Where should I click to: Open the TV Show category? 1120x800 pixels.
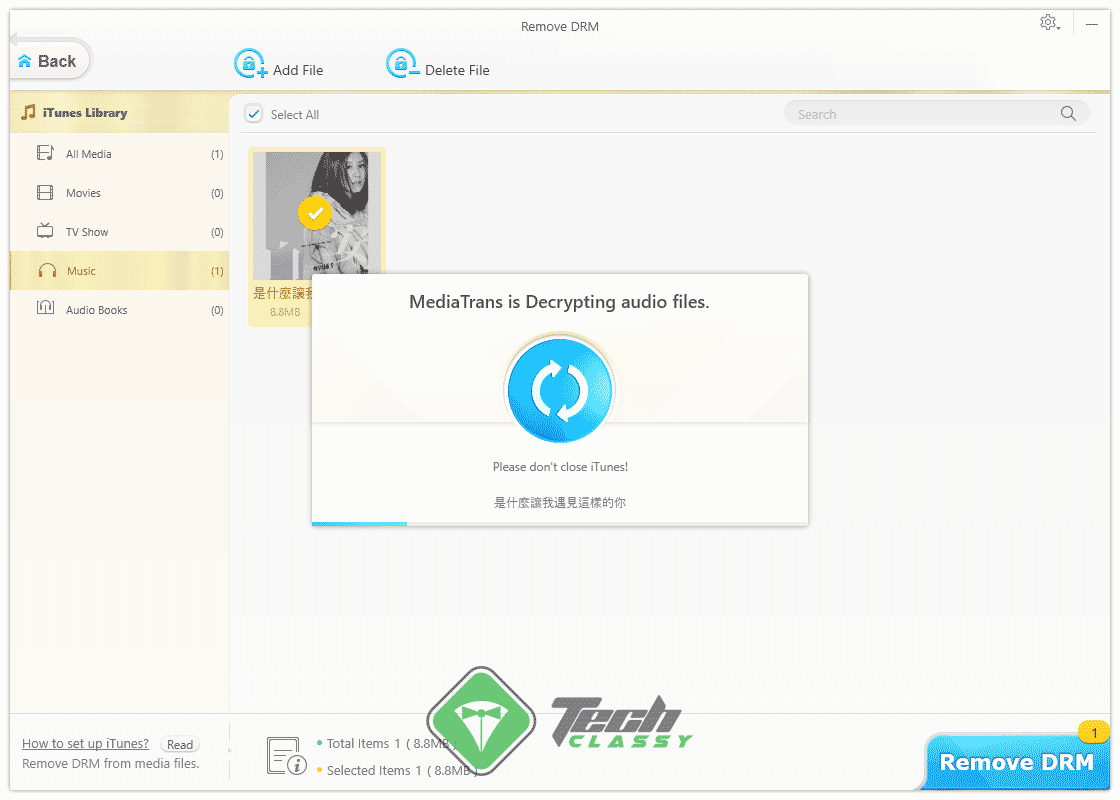pyautogui.click(x=87, y=232)
